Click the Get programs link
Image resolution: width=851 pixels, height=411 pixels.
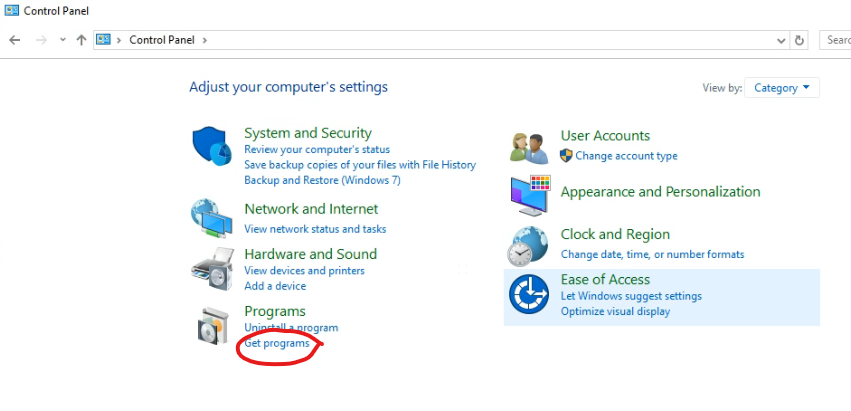277,343
